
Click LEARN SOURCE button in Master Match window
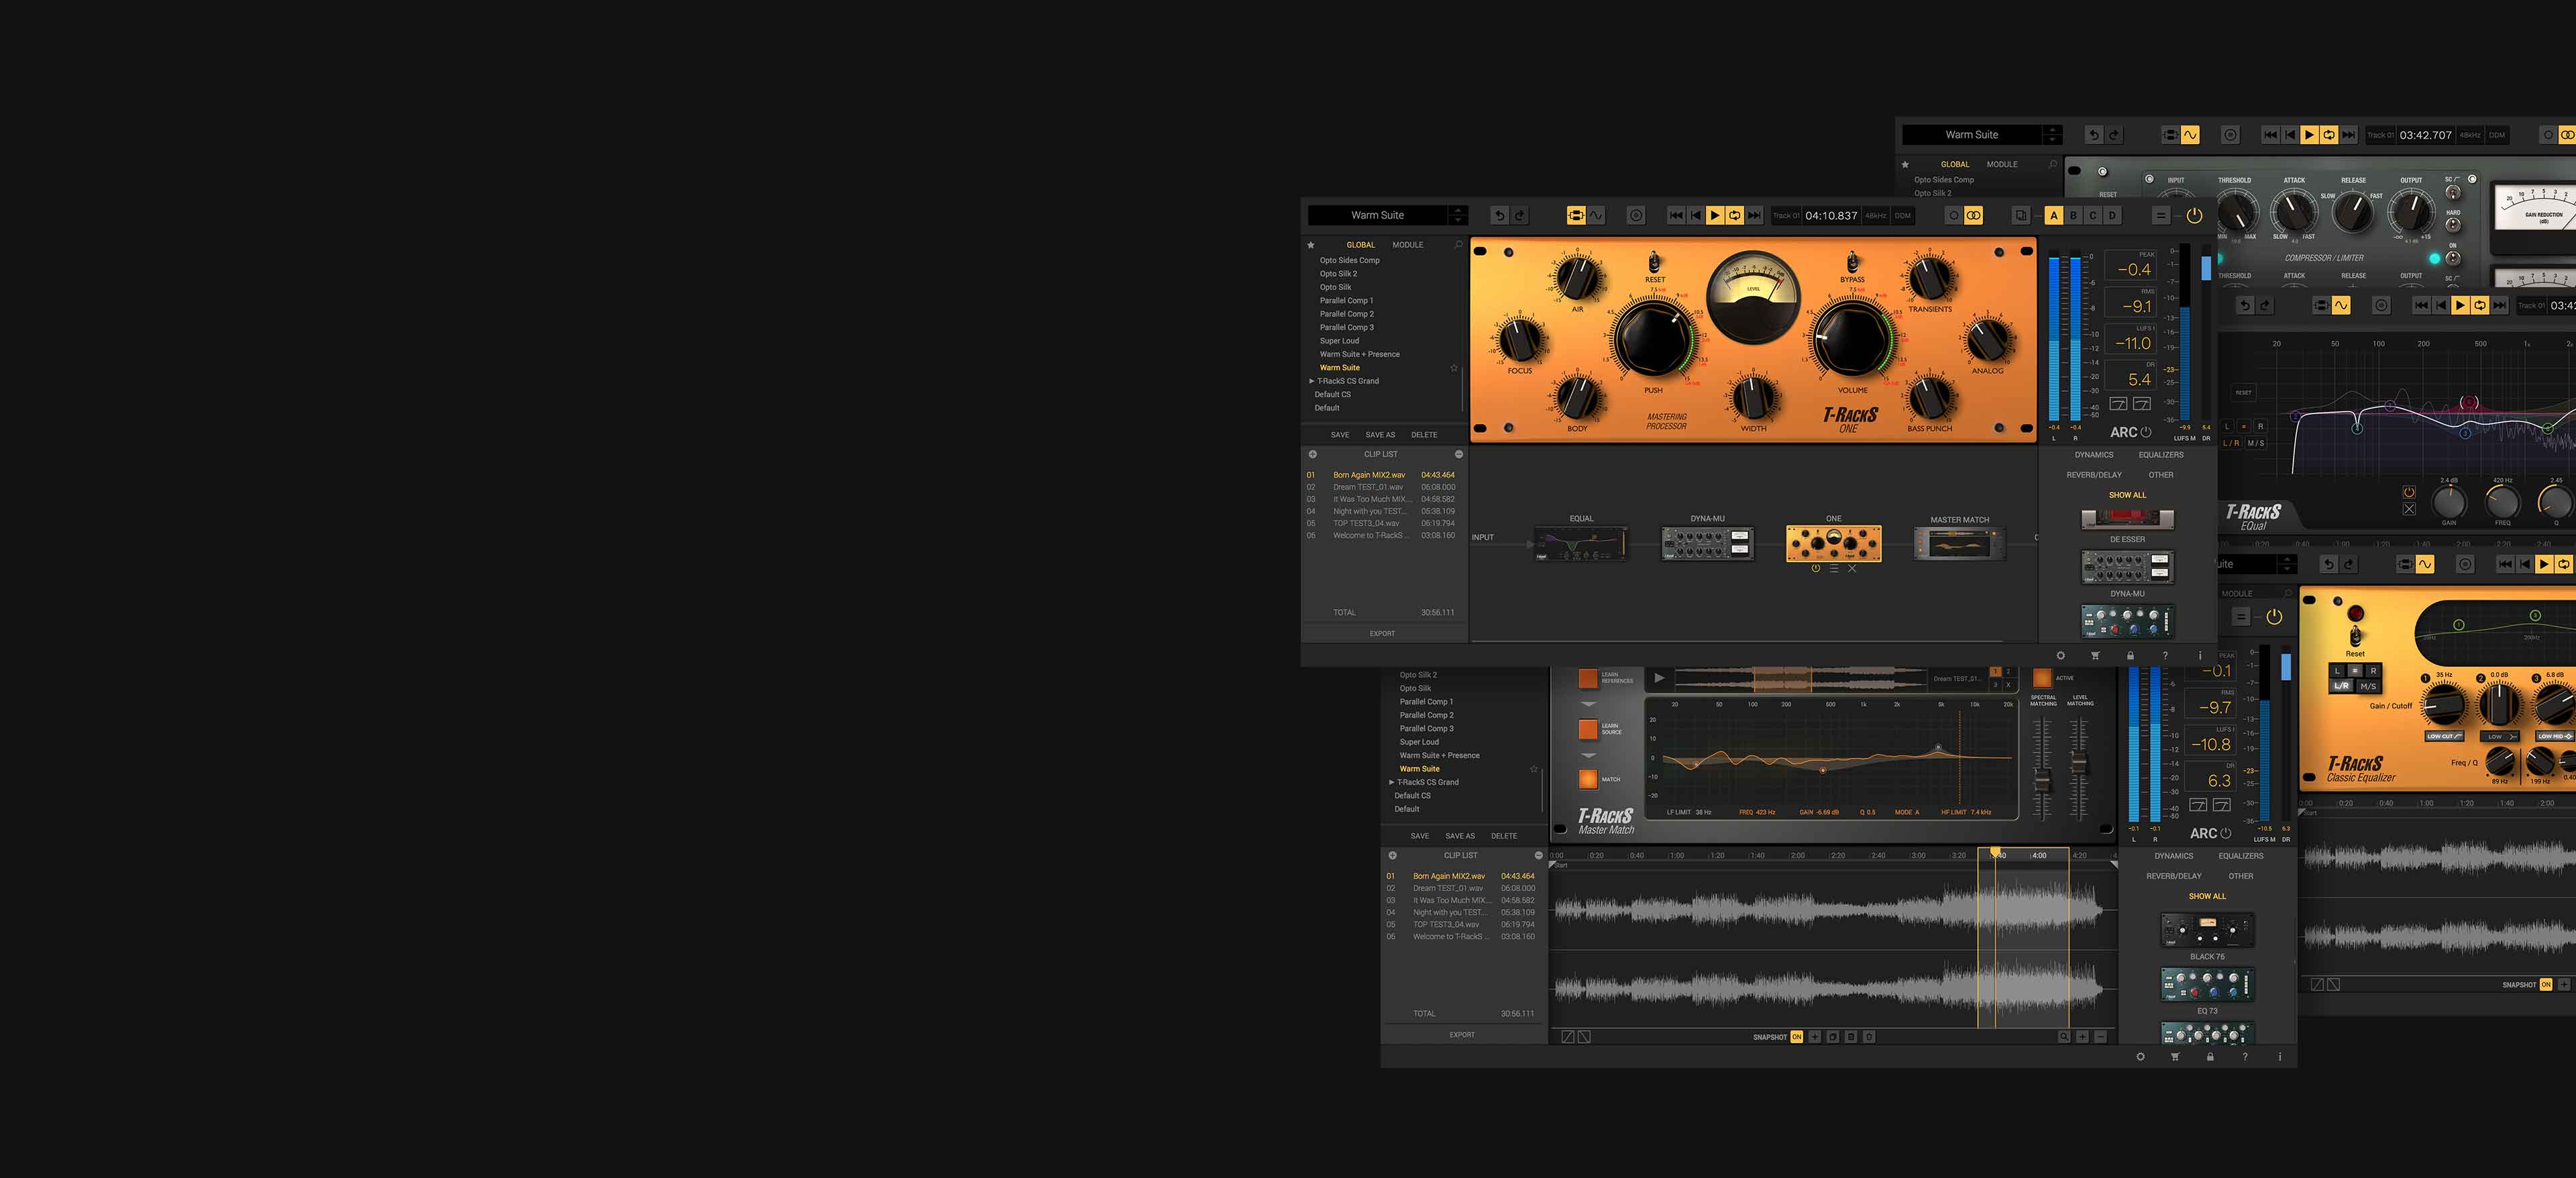[x=1588, y=729]
